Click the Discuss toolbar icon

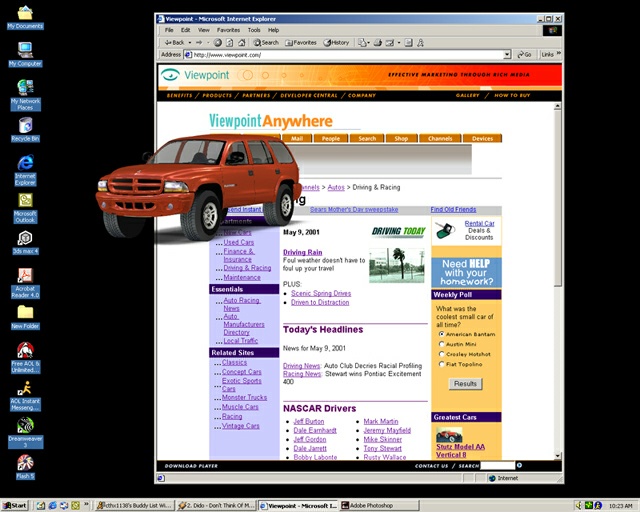pyautogui.click(x=408, y=42)
